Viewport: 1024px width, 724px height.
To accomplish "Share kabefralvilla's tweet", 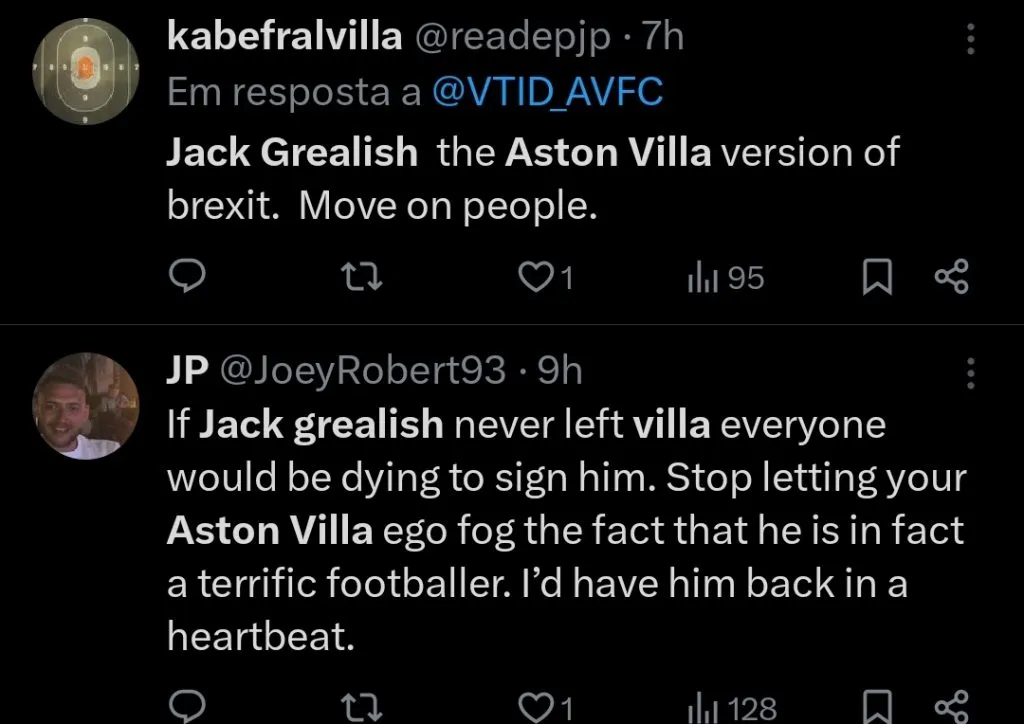I will (951, 277).
